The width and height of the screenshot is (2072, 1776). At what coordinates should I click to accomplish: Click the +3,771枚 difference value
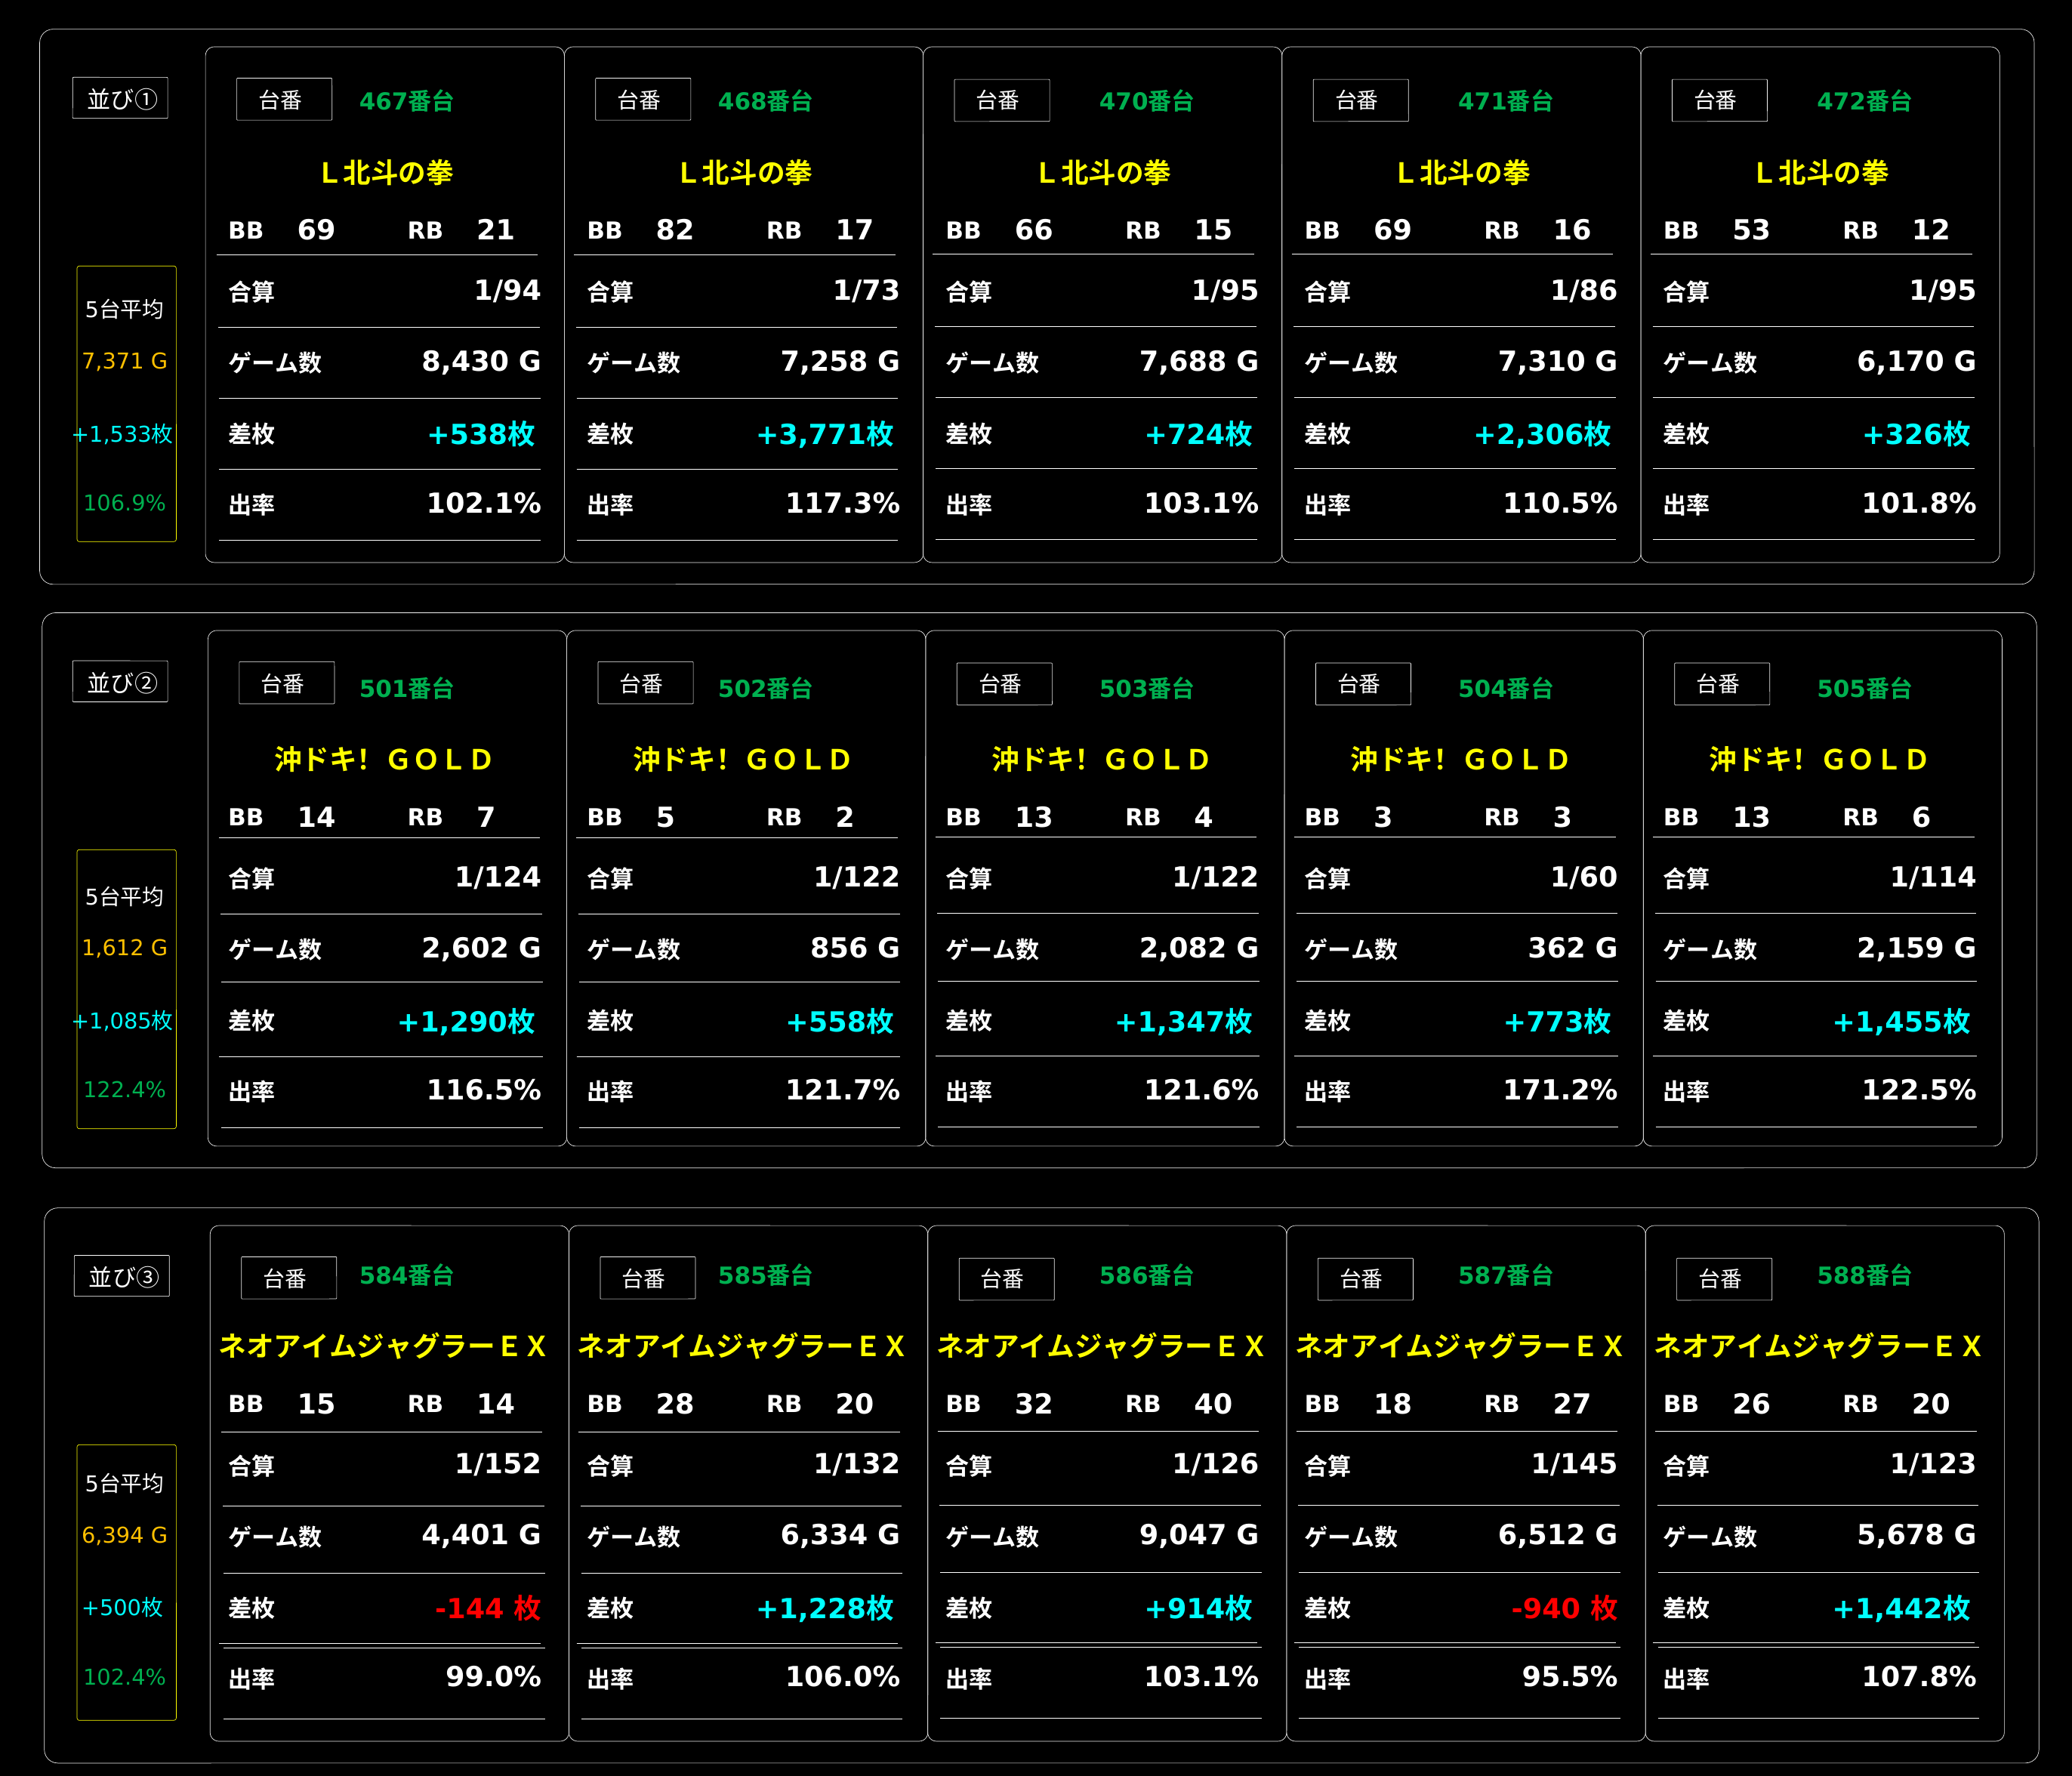[x=825, y=434]
